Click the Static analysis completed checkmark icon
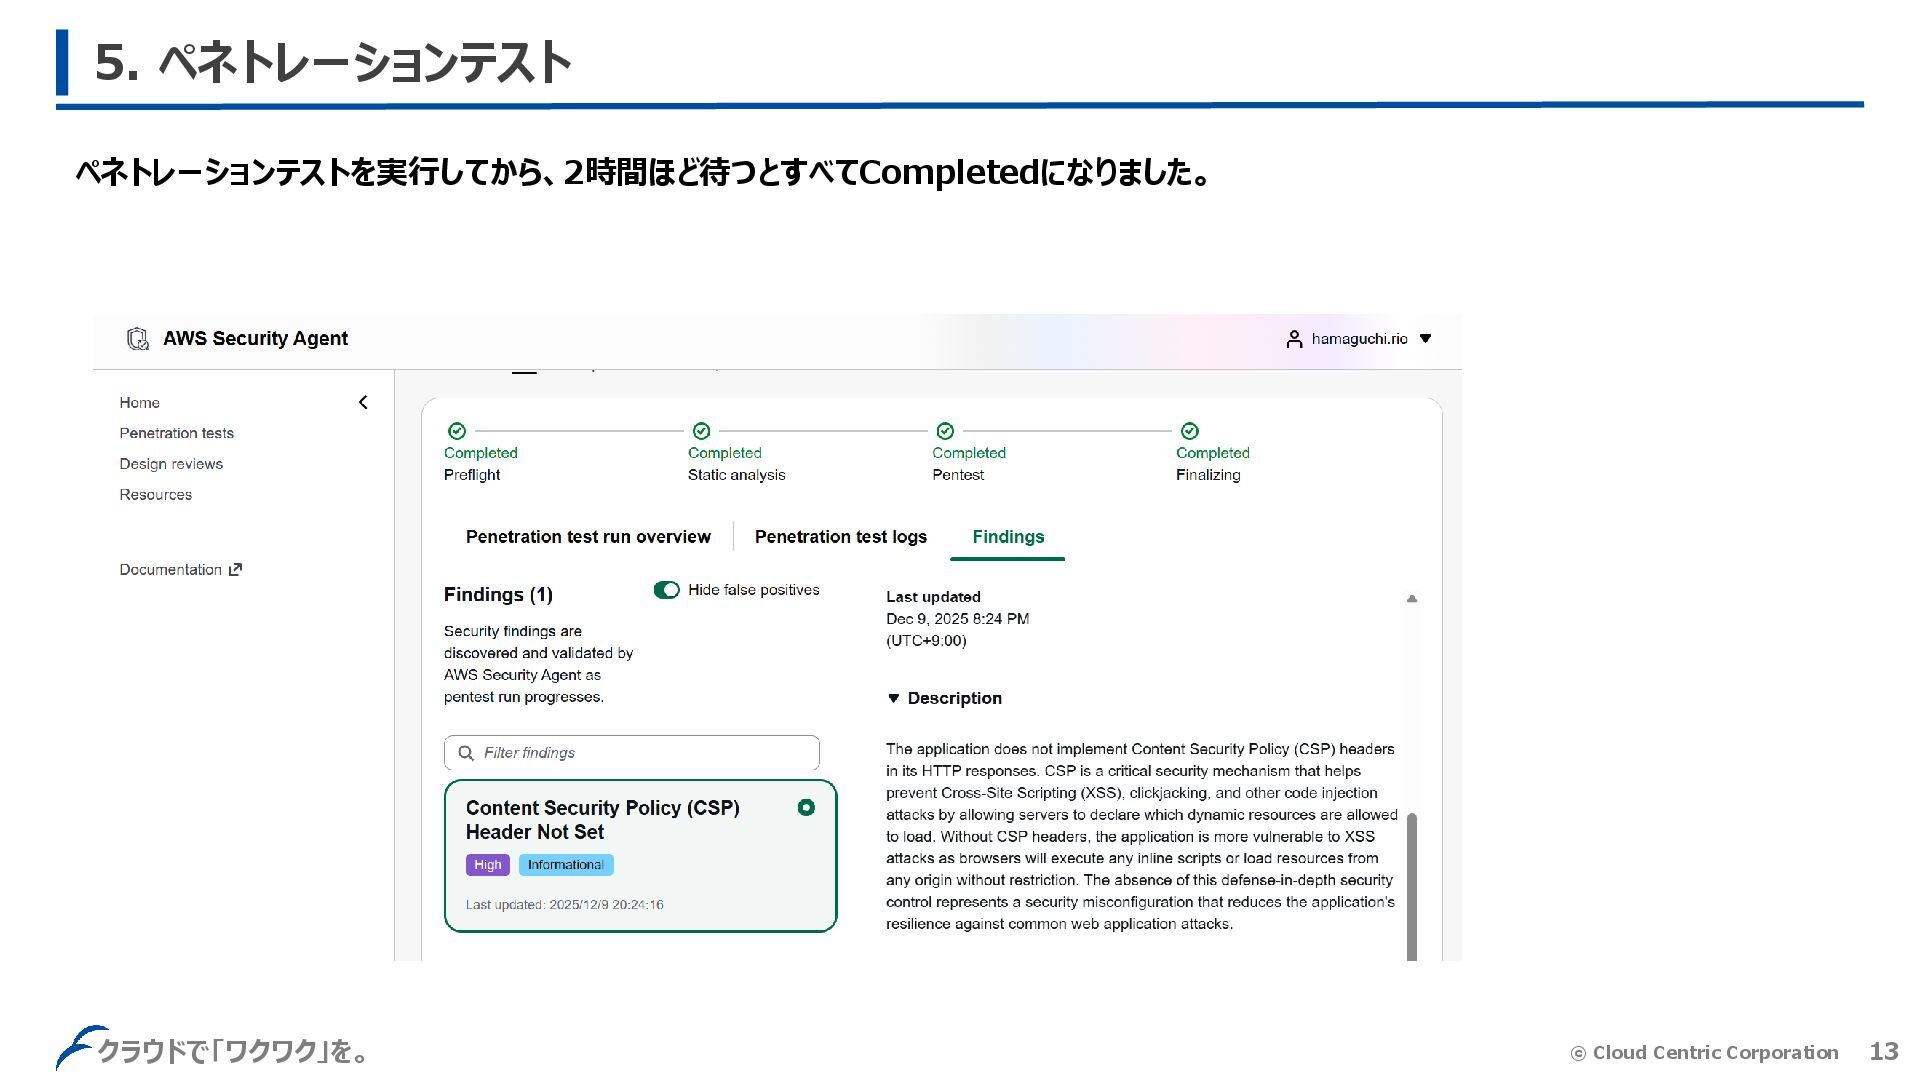Viewport: 1920px width, 1080px height. (701, 431)
